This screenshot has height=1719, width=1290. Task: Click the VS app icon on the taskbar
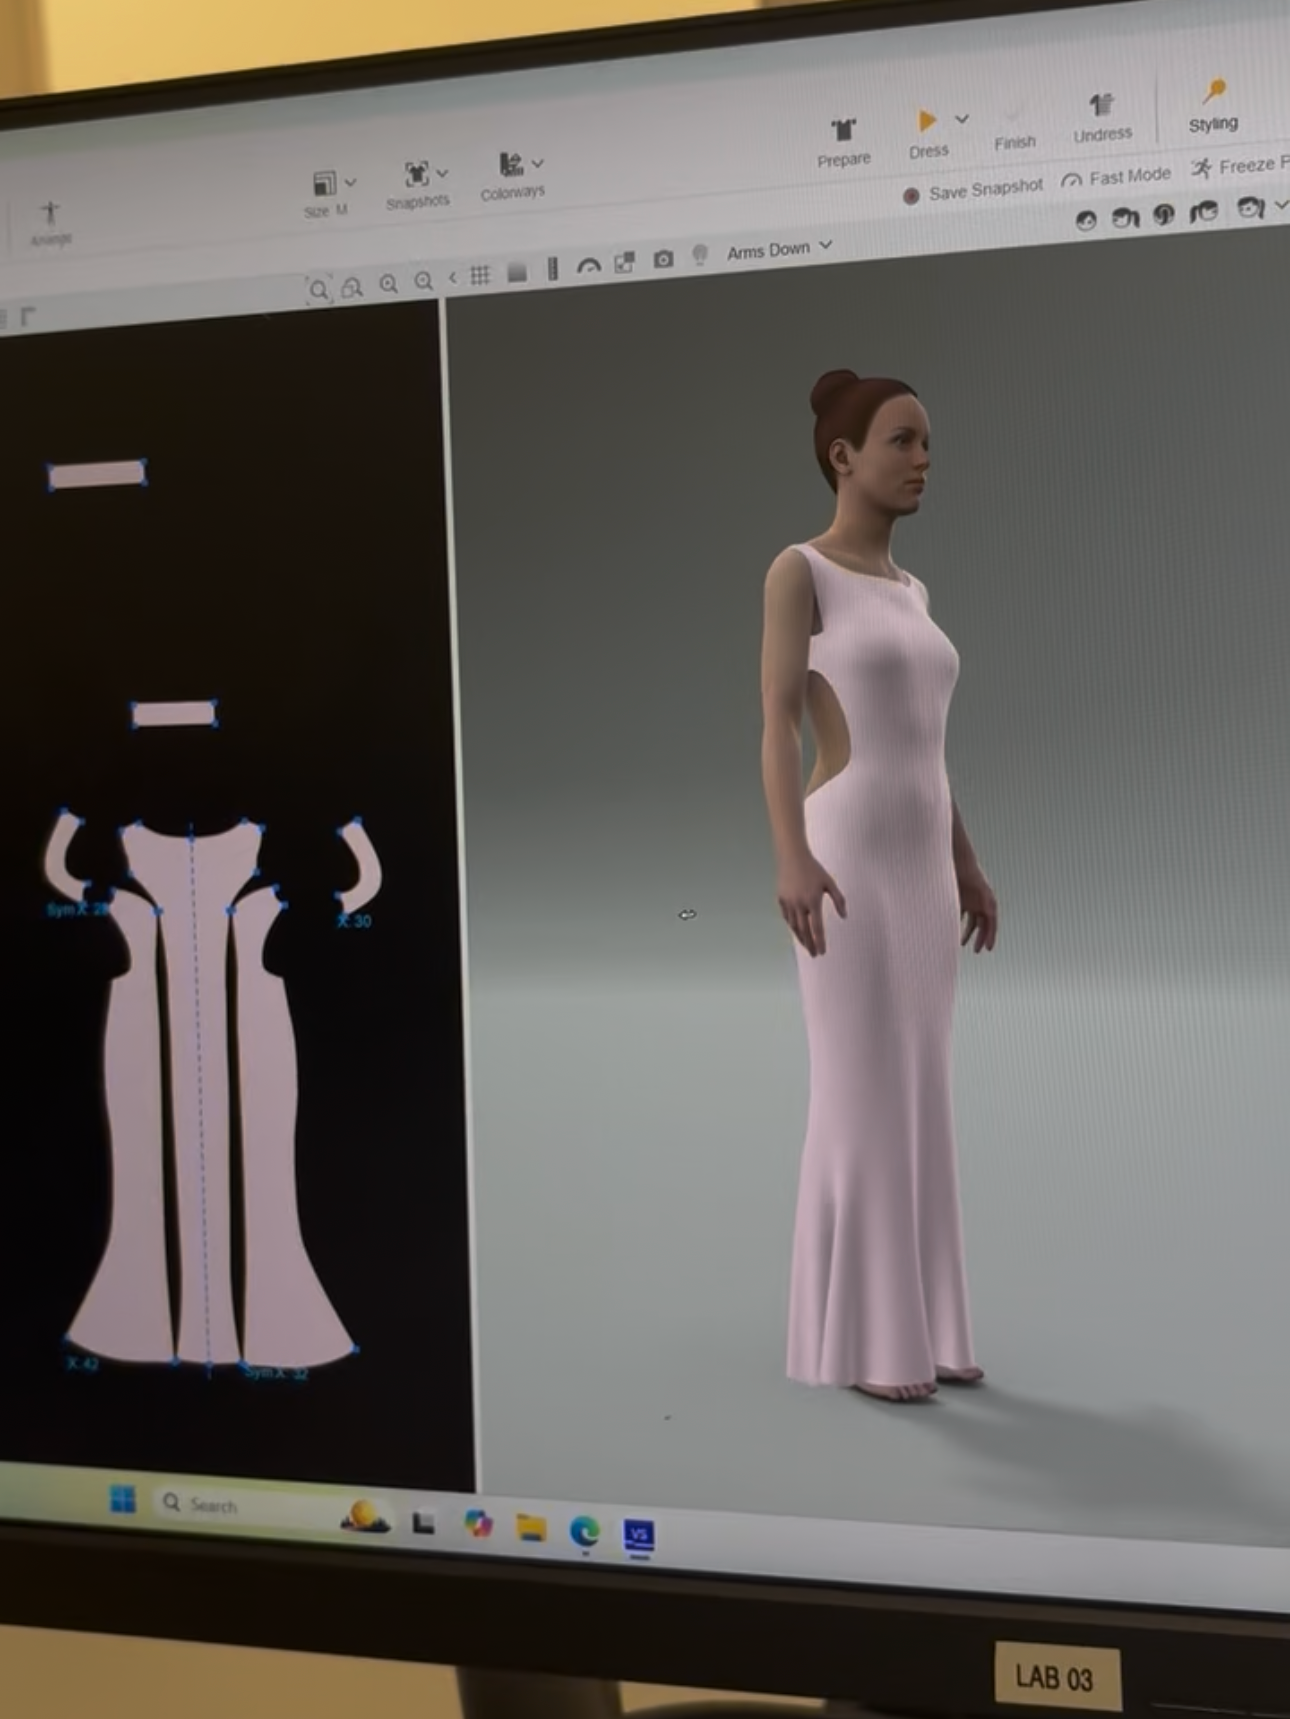[x=638, y=1536]
